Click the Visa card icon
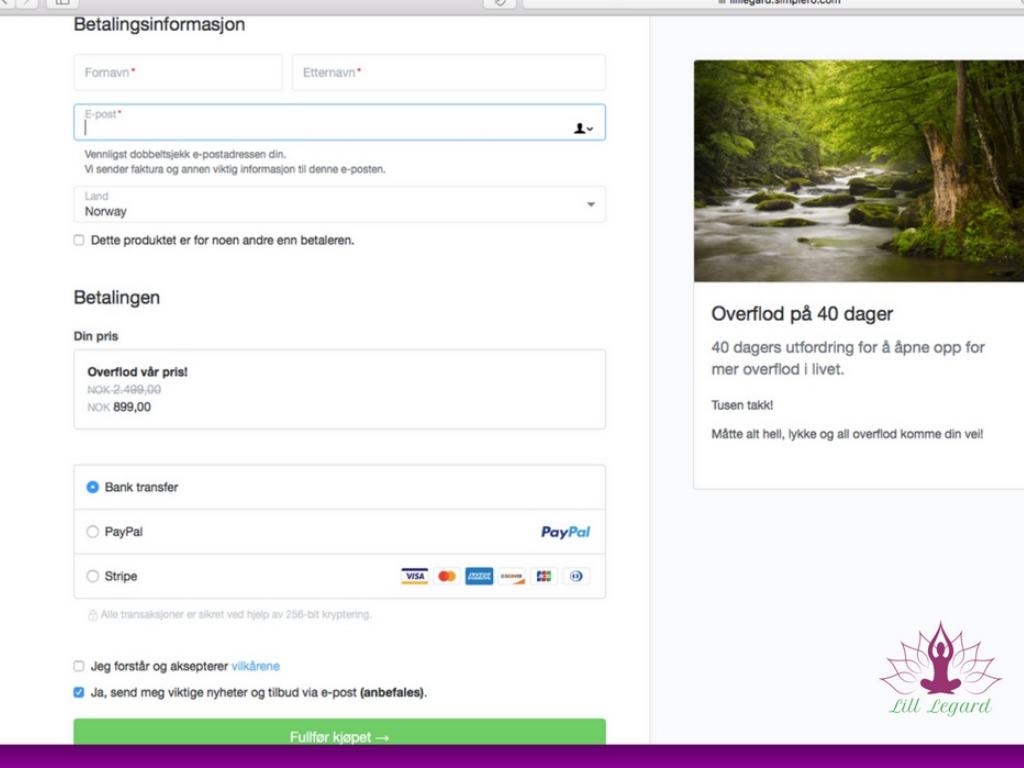 pyautogui.click(x=414, y=576)
